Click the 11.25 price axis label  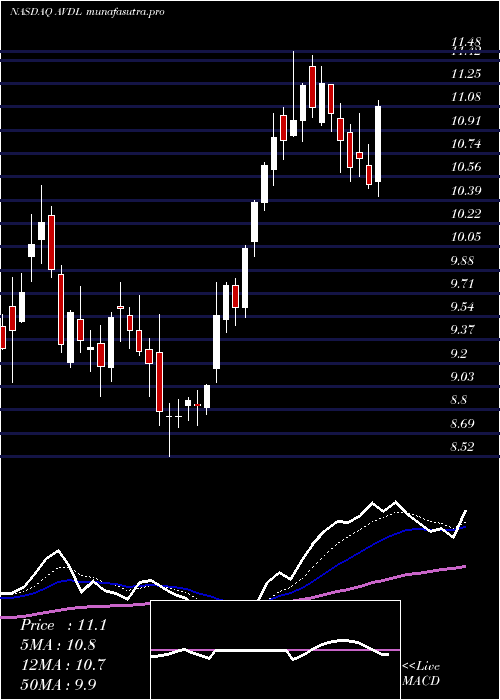tap(466, 74)
